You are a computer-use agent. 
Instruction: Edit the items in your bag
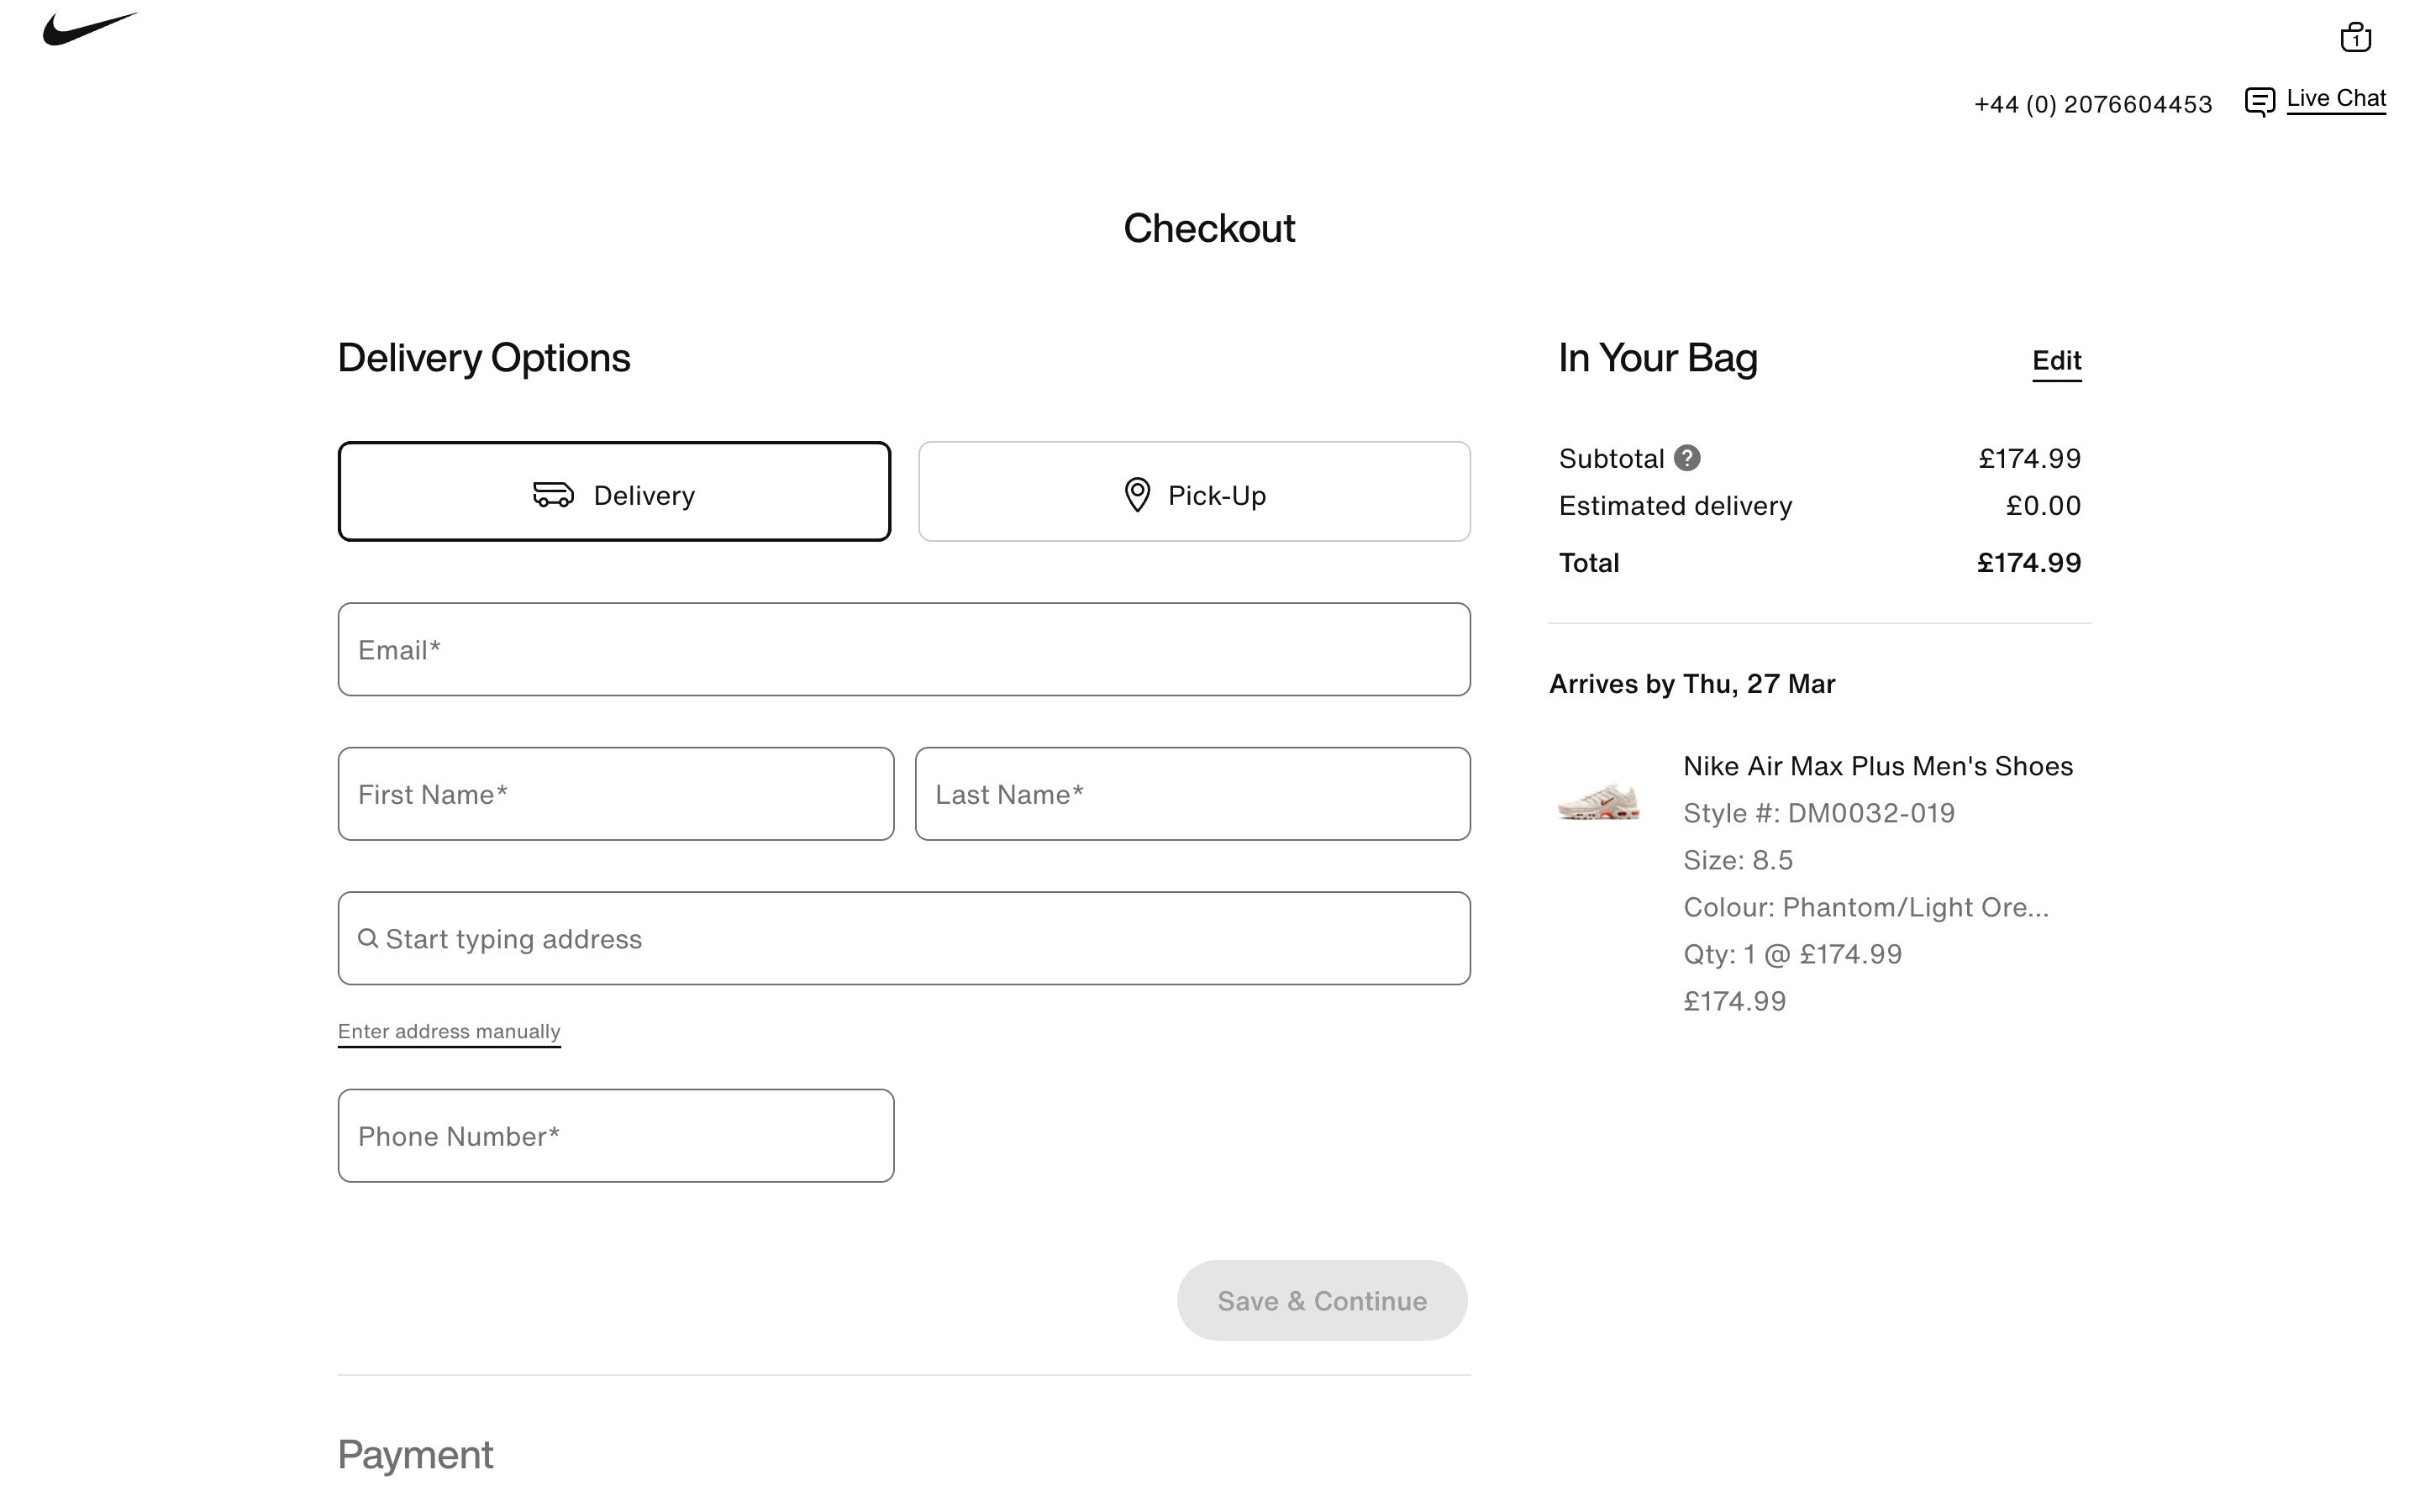pyautogui.click(x=2056, y=361)
